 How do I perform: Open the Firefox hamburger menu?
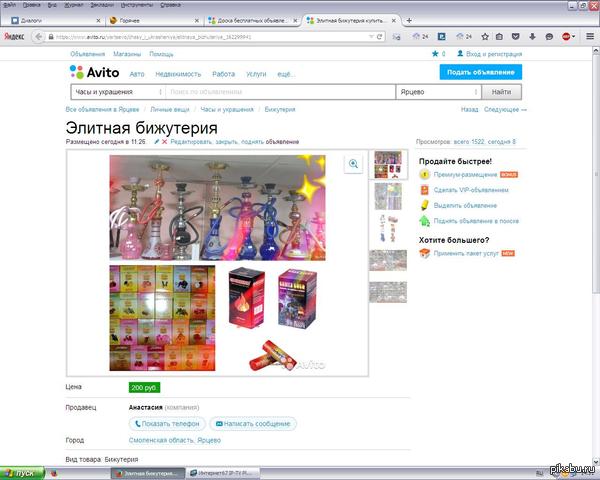coord(590,36)
